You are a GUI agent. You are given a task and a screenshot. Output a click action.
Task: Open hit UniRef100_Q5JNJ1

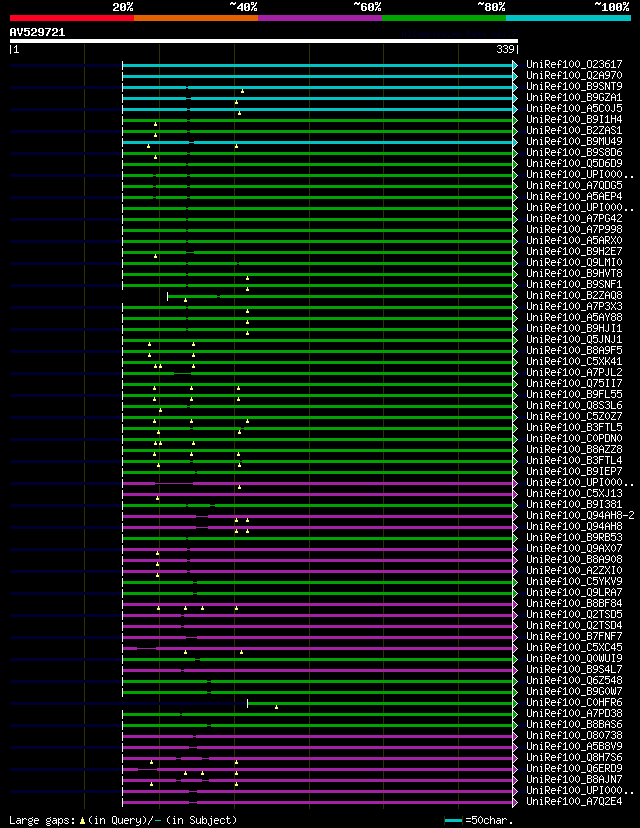(x=575, y=339)
